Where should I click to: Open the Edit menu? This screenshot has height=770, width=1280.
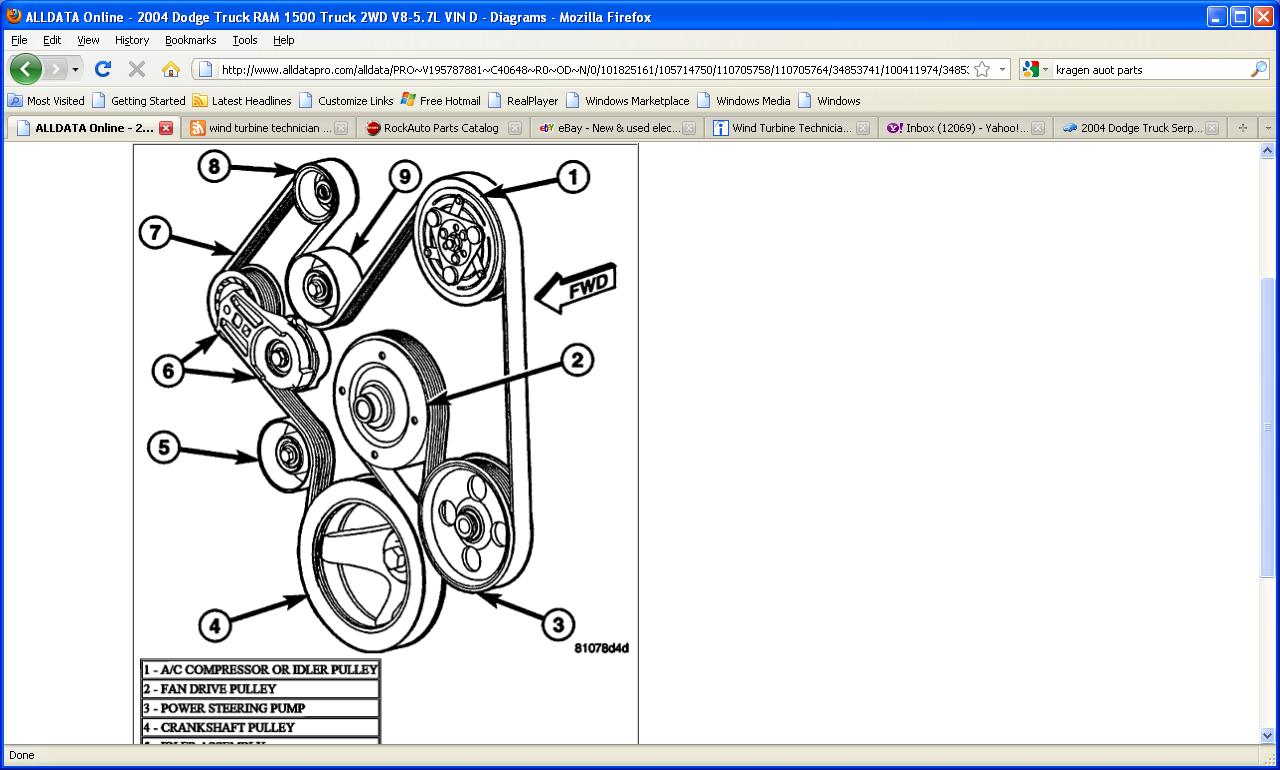(52, 40)
